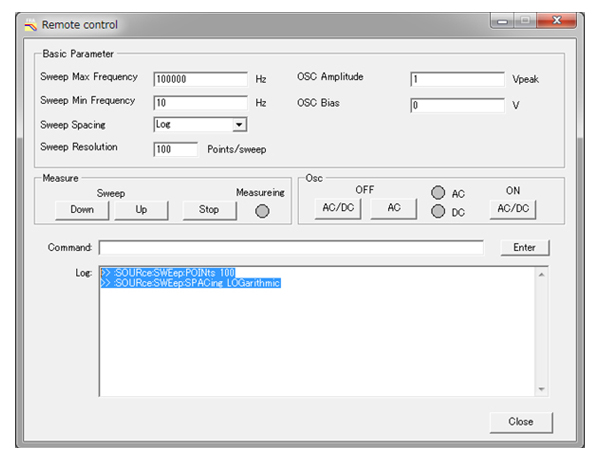Turn oscillator on with AC/DC button

tap(513, 208)
